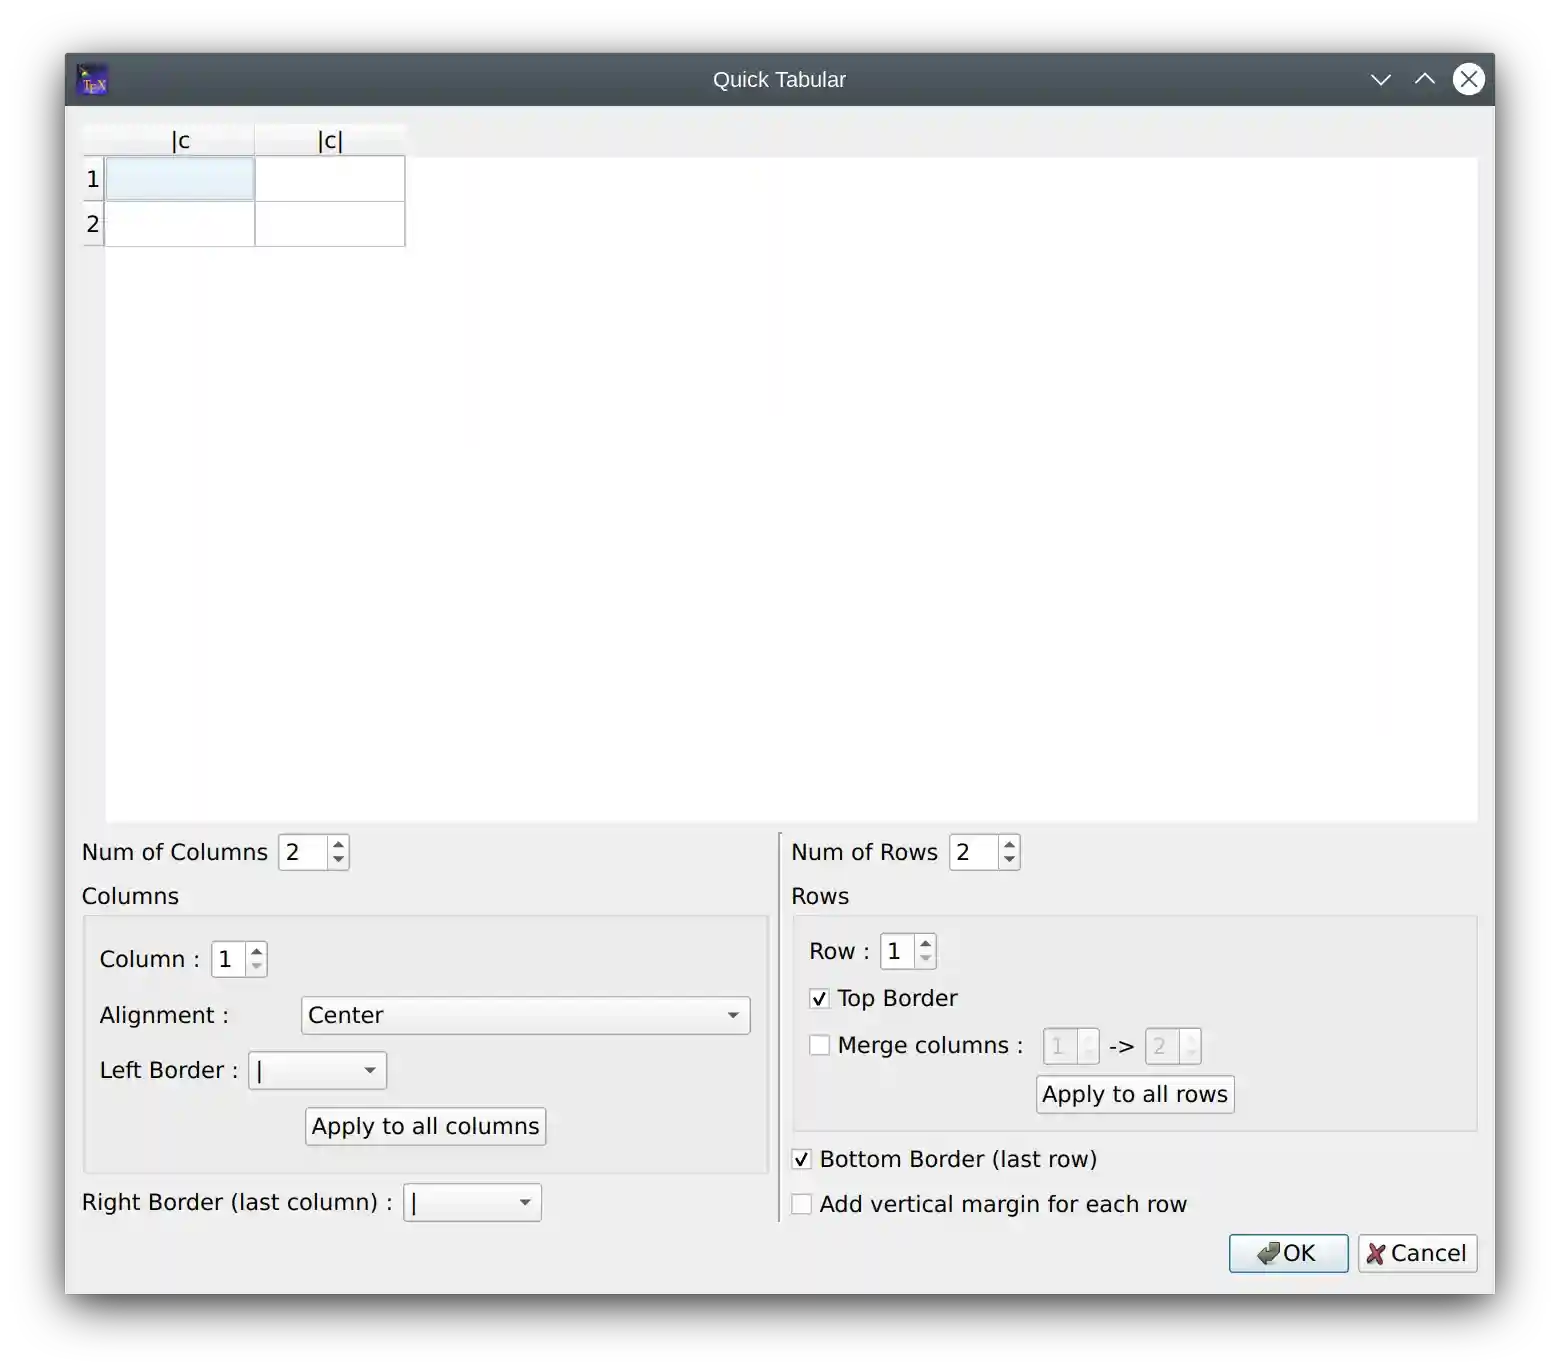
Task: Increment the Row number spinner
Action: pos(924,943)
